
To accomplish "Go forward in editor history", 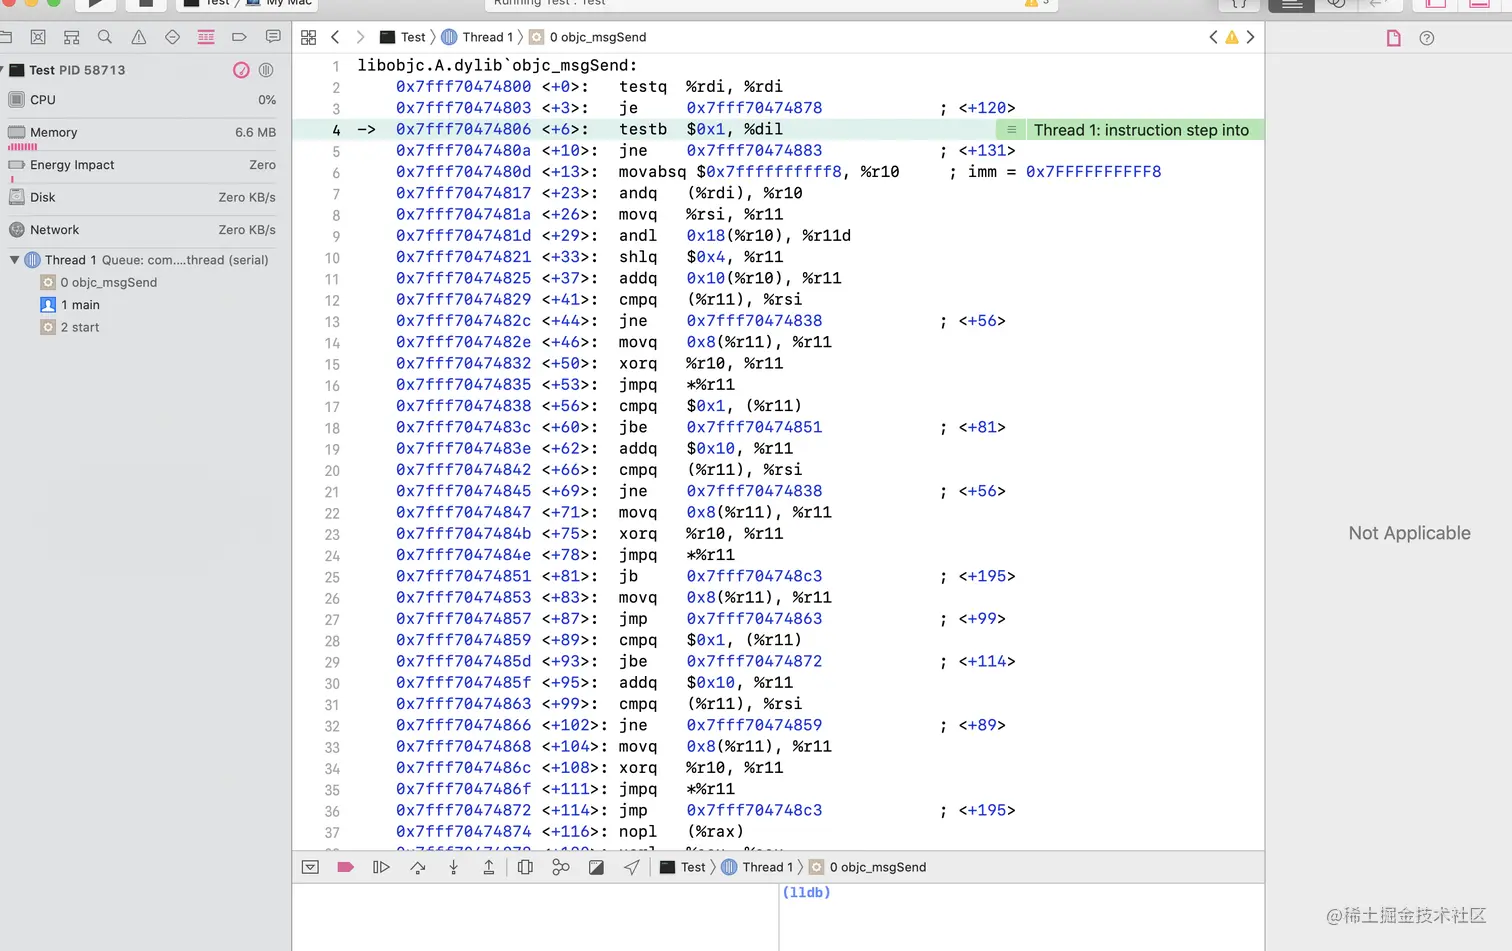I will click(x=360, y=37).
